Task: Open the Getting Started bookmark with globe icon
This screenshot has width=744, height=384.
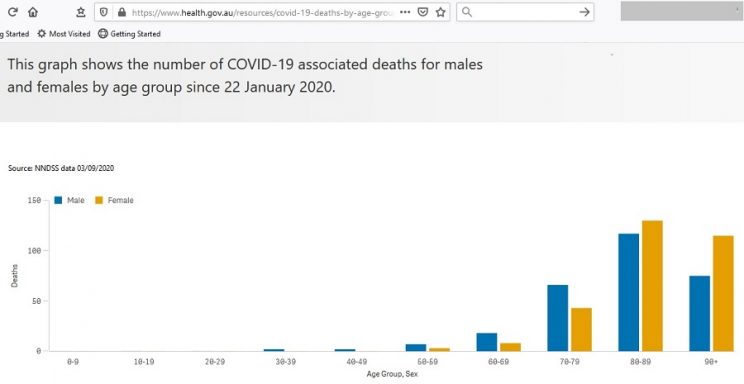Action: pyautogui.click(x=129, y=34)
